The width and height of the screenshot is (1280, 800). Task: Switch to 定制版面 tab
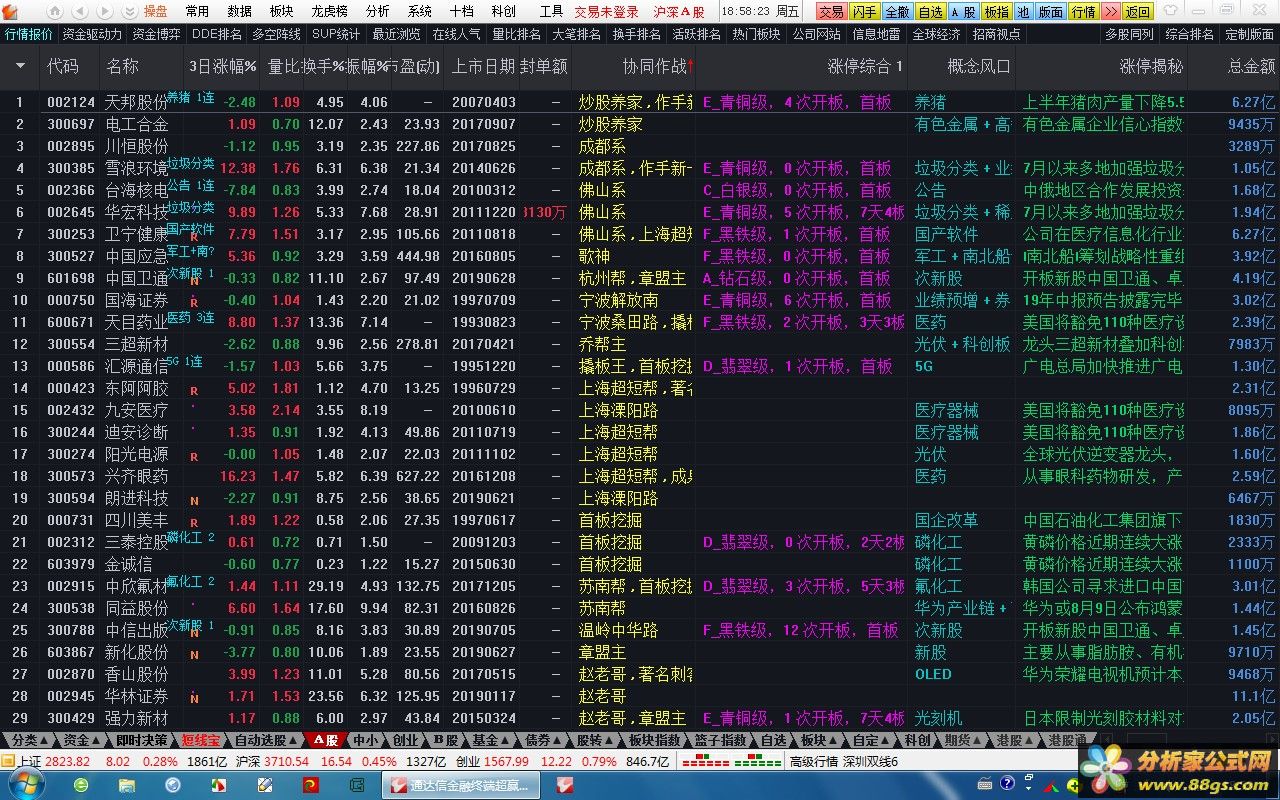1249,34
